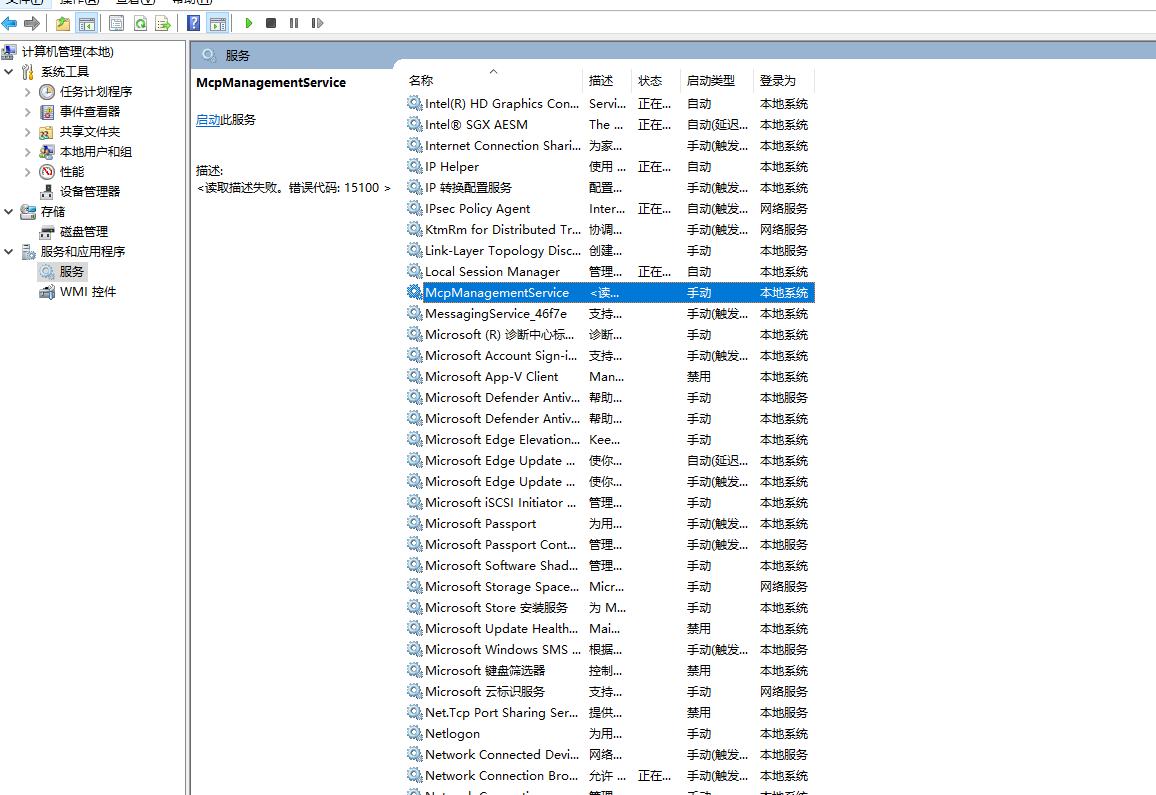Toggle the console tree pane icon

pyautogui.click(x=87, y=24)
